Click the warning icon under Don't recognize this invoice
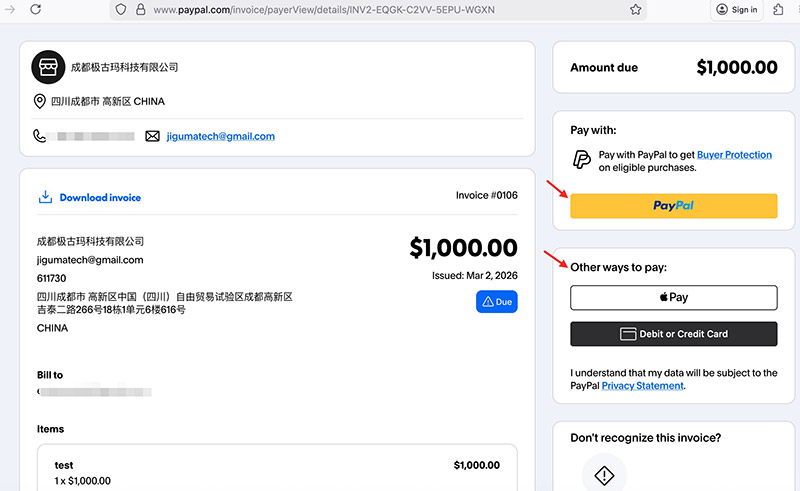Image resolution: width=800 pixels, height=491 pixels. [603, 473]
